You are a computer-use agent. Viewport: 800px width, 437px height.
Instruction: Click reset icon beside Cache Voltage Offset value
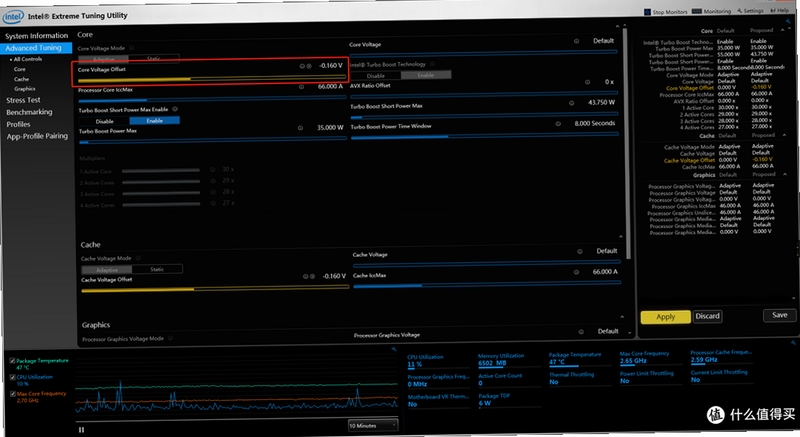point(313,276)
